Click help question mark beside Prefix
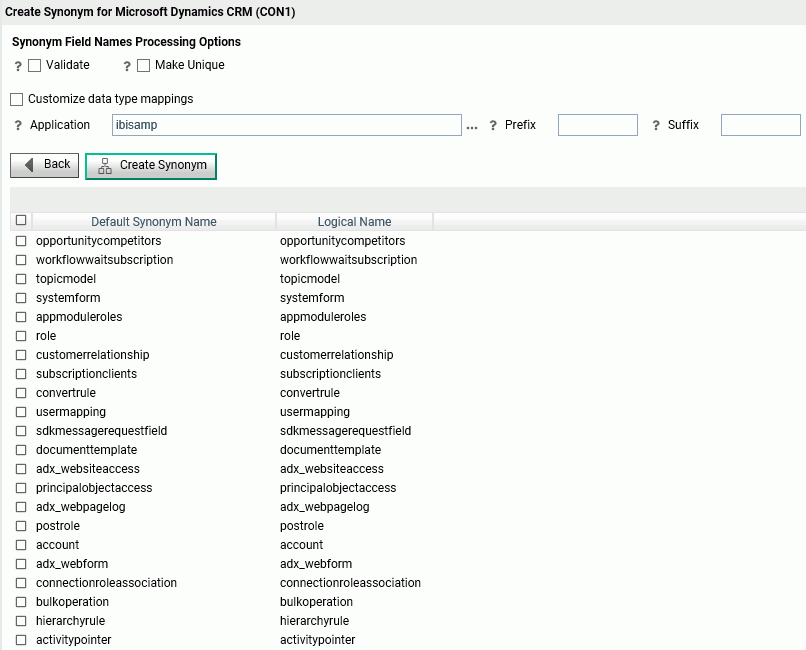This screenshot has width=806, height=650. click(493, 125)
